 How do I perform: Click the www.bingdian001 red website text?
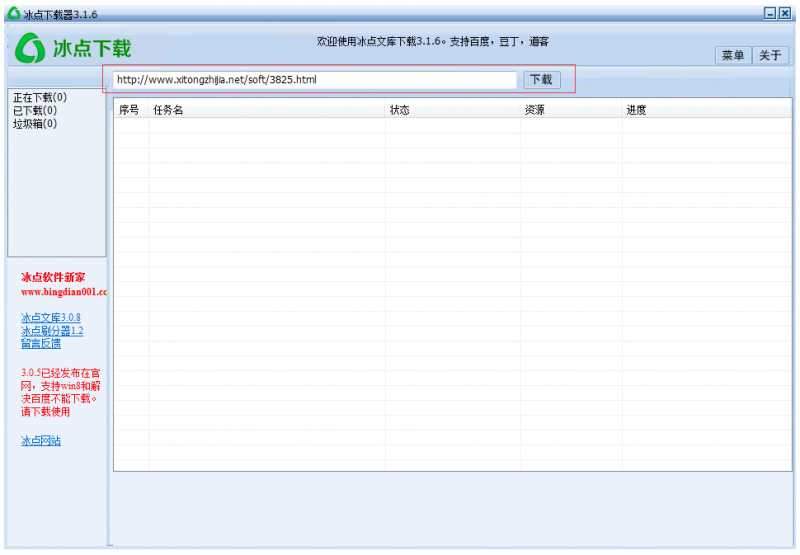coord(64,292)
